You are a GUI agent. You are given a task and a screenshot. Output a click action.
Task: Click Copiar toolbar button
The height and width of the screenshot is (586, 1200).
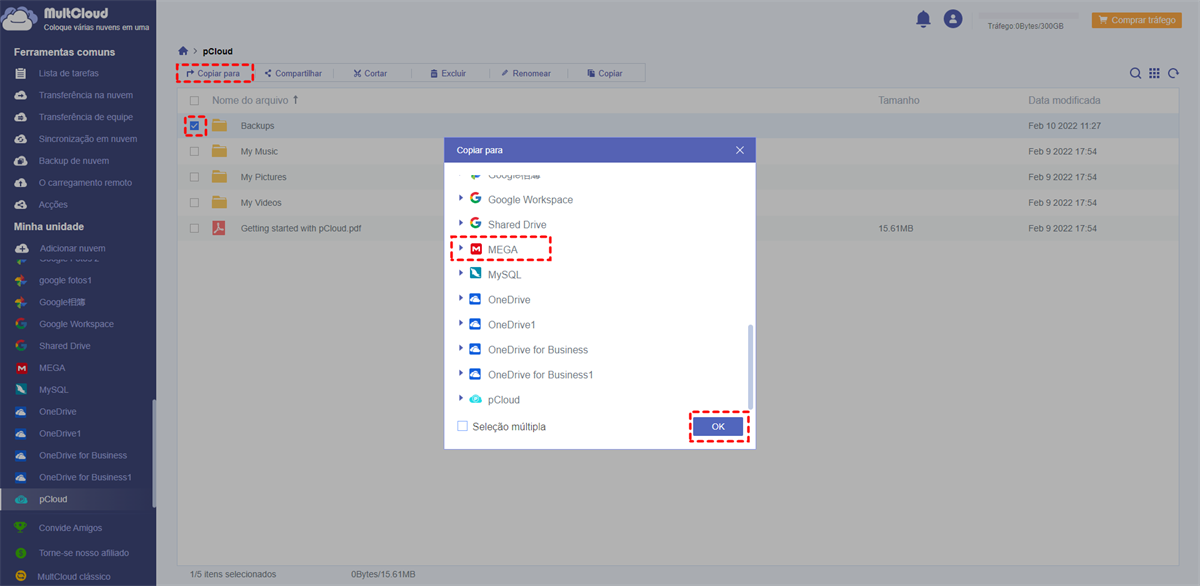[x=605, y=73]
